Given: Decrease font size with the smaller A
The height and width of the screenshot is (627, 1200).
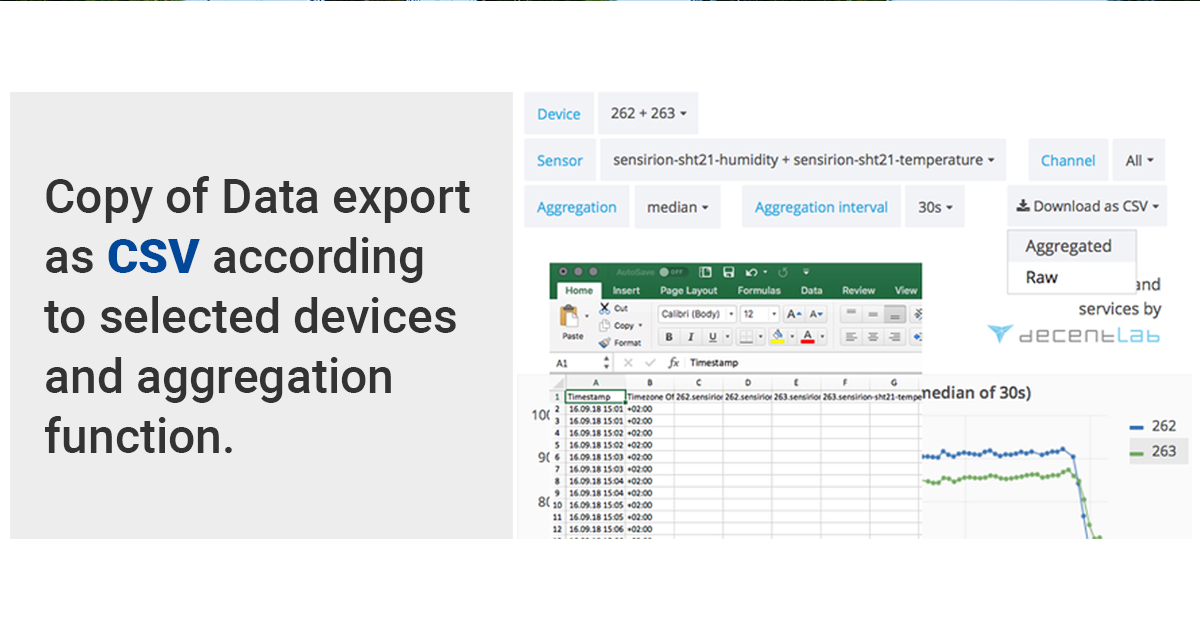Looking at the screenshot, I should click(815, 314).
